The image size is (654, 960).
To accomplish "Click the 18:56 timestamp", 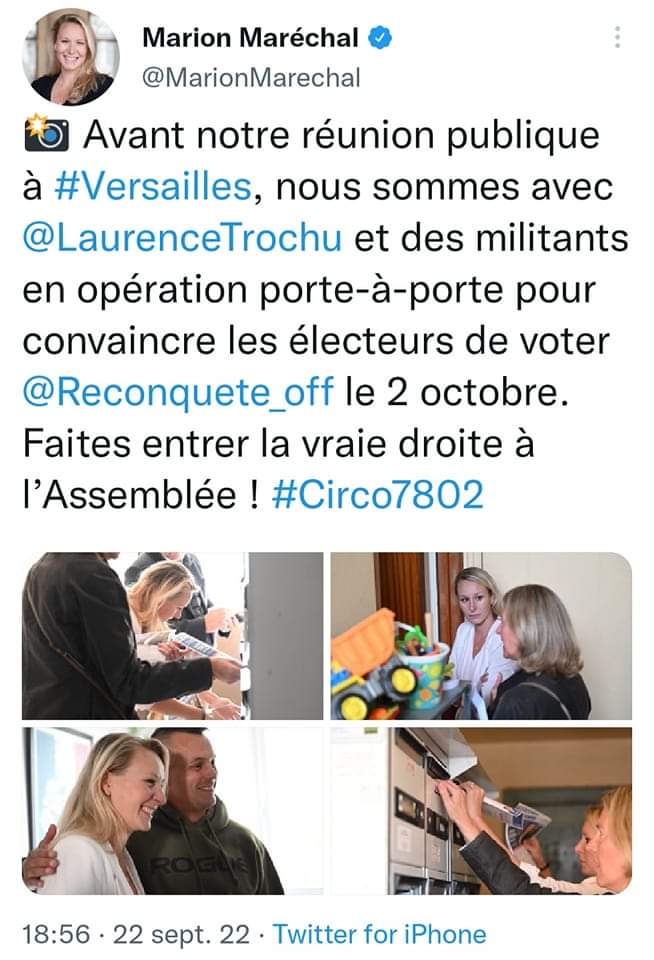I will pos(56,935).
